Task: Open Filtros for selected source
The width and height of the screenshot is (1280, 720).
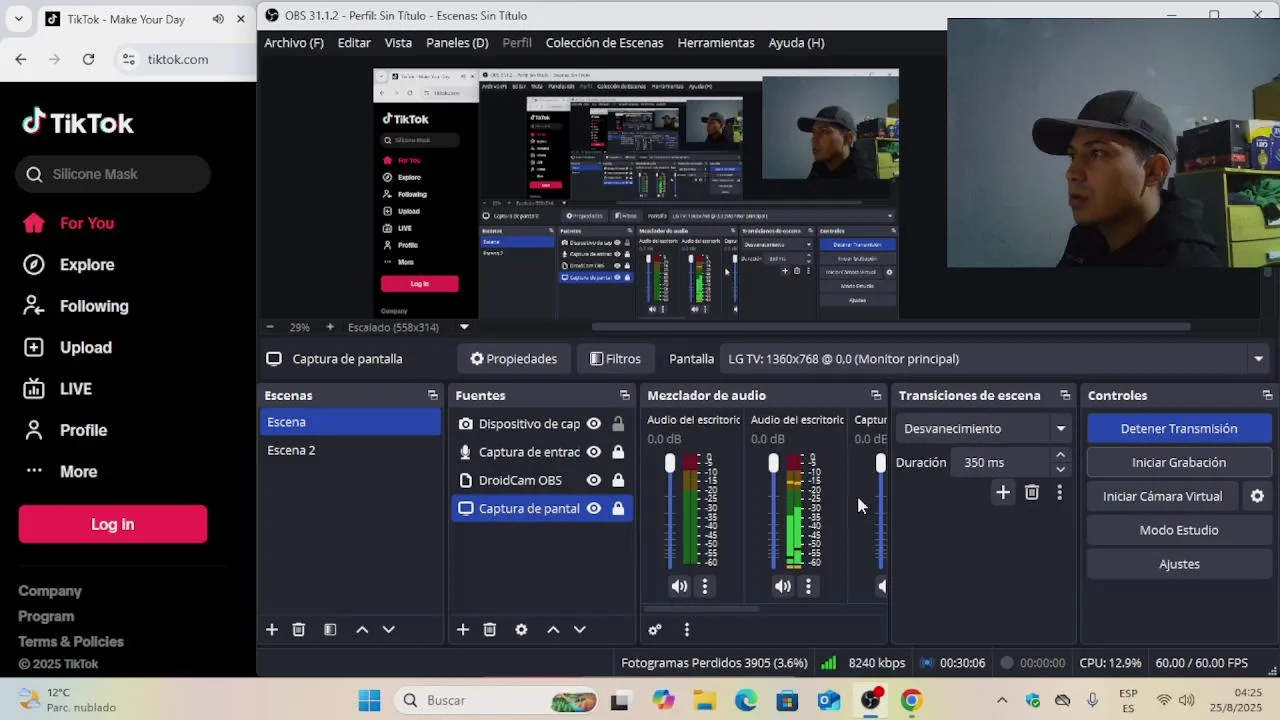Action: point(615,359)
